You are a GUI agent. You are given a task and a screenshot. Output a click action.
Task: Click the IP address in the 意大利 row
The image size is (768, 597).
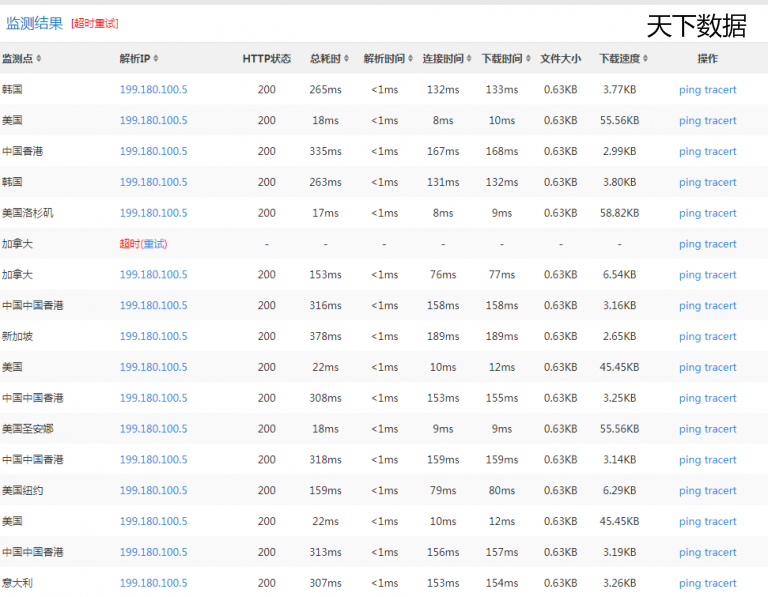coord(153,583)
